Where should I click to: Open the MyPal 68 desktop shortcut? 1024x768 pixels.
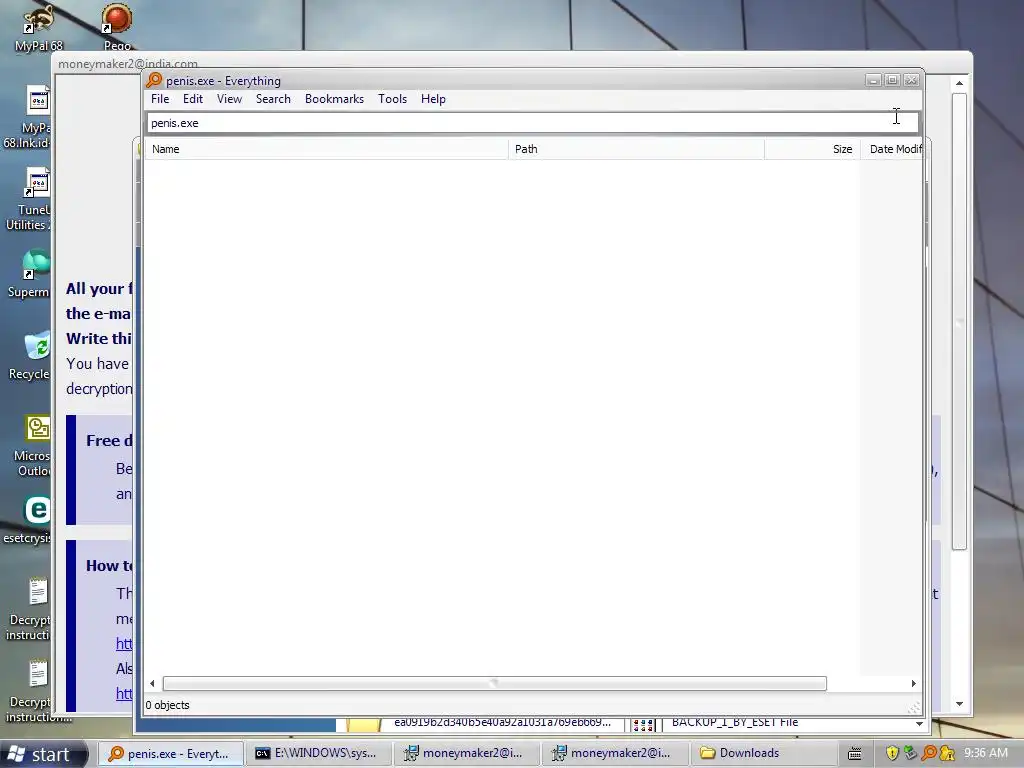tap(39, 27)
